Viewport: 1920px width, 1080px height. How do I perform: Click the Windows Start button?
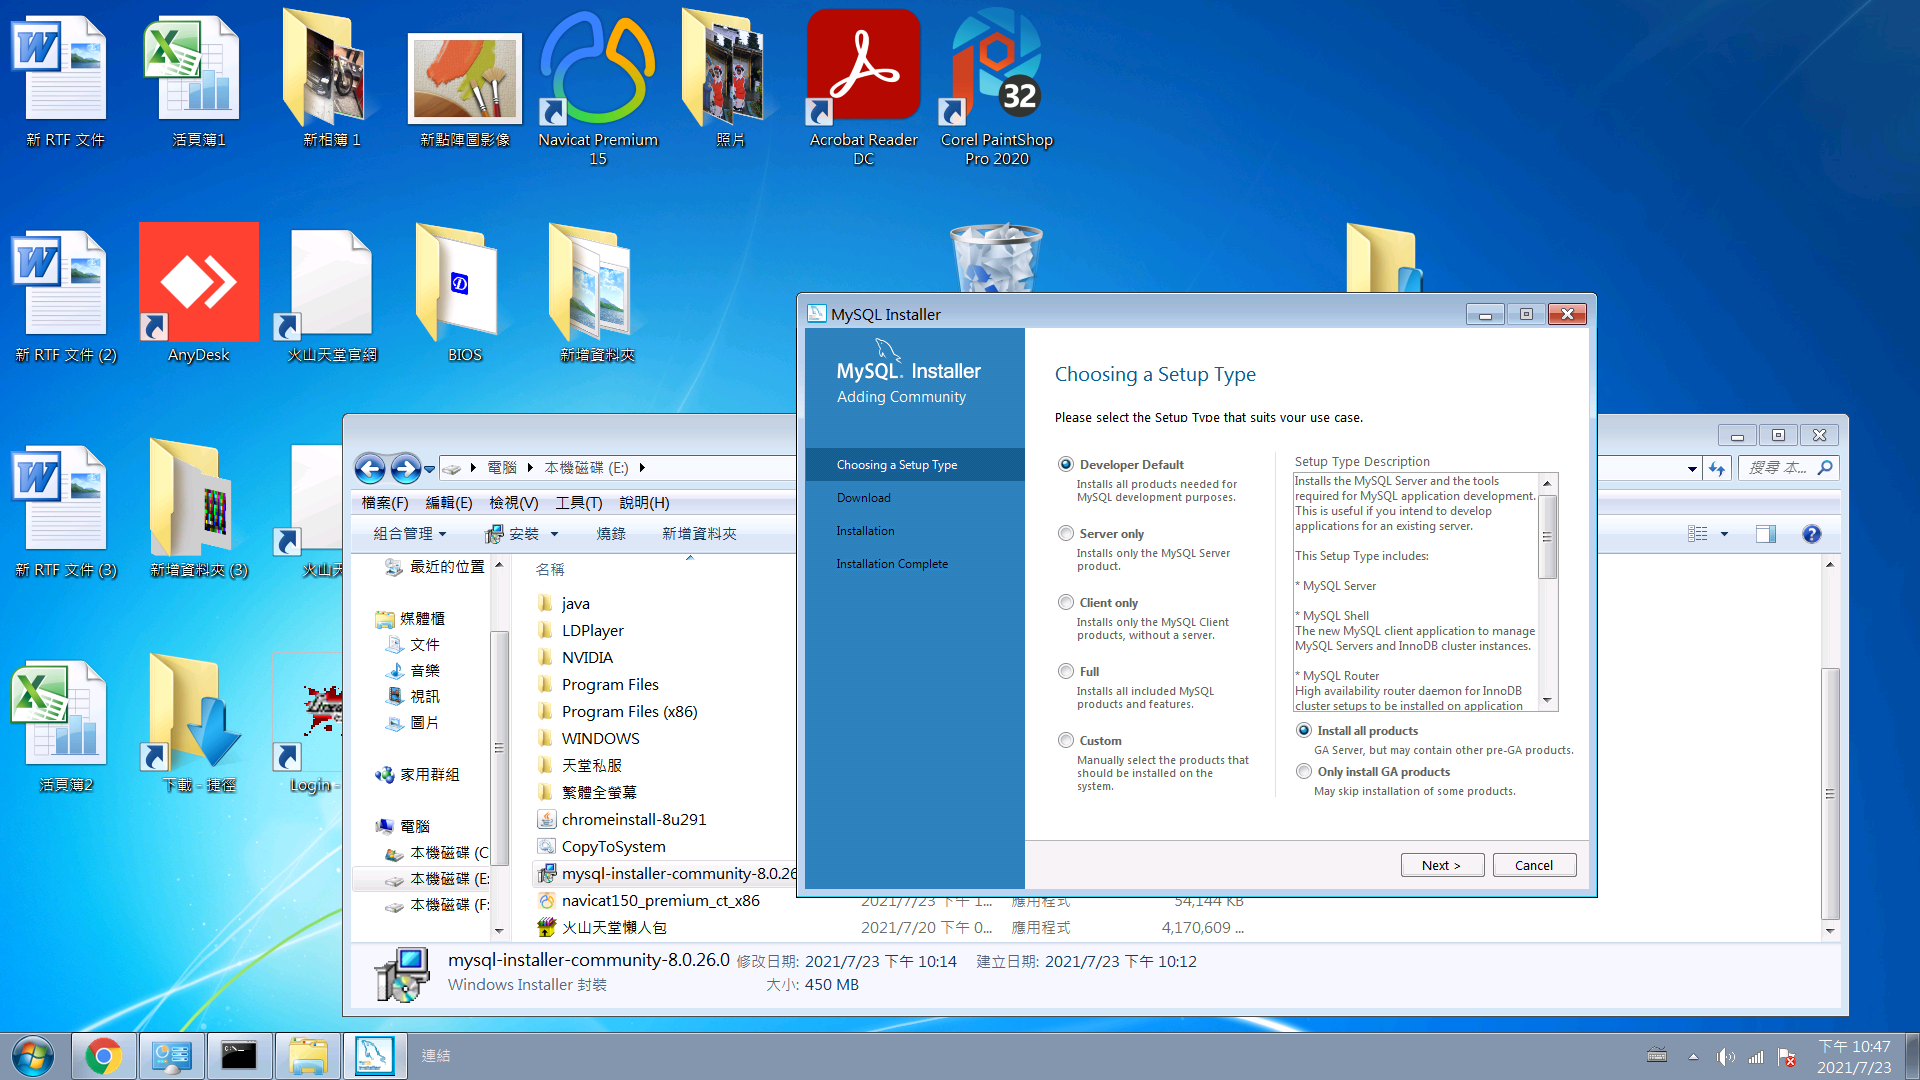(x=32, y=1056)
